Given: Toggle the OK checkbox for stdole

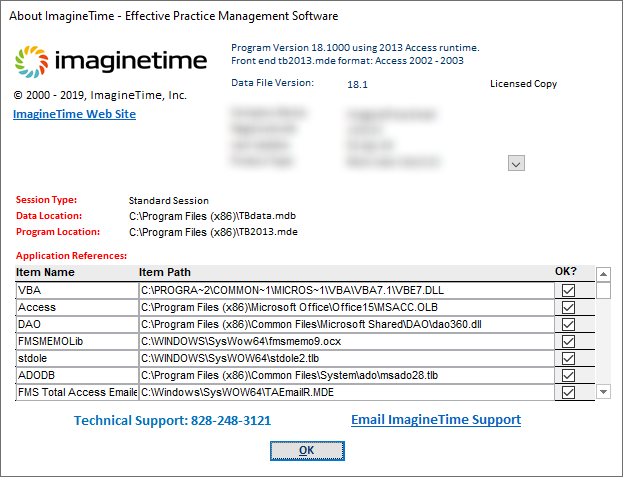Looking at the screenshot, I should pos(568,359).
